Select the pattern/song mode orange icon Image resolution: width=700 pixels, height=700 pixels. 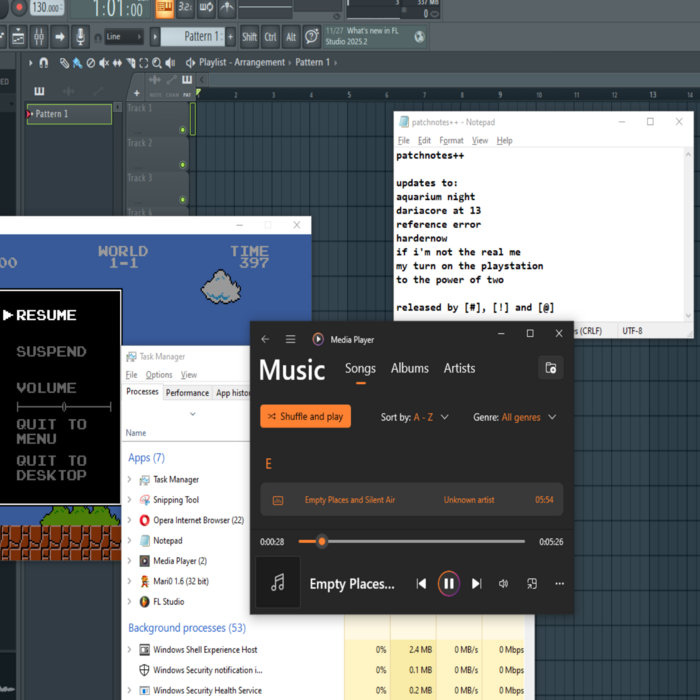[164, 8]
